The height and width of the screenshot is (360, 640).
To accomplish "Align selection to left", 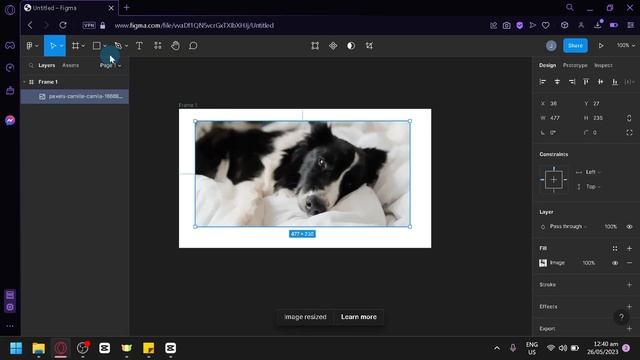I will click(542, 82).
